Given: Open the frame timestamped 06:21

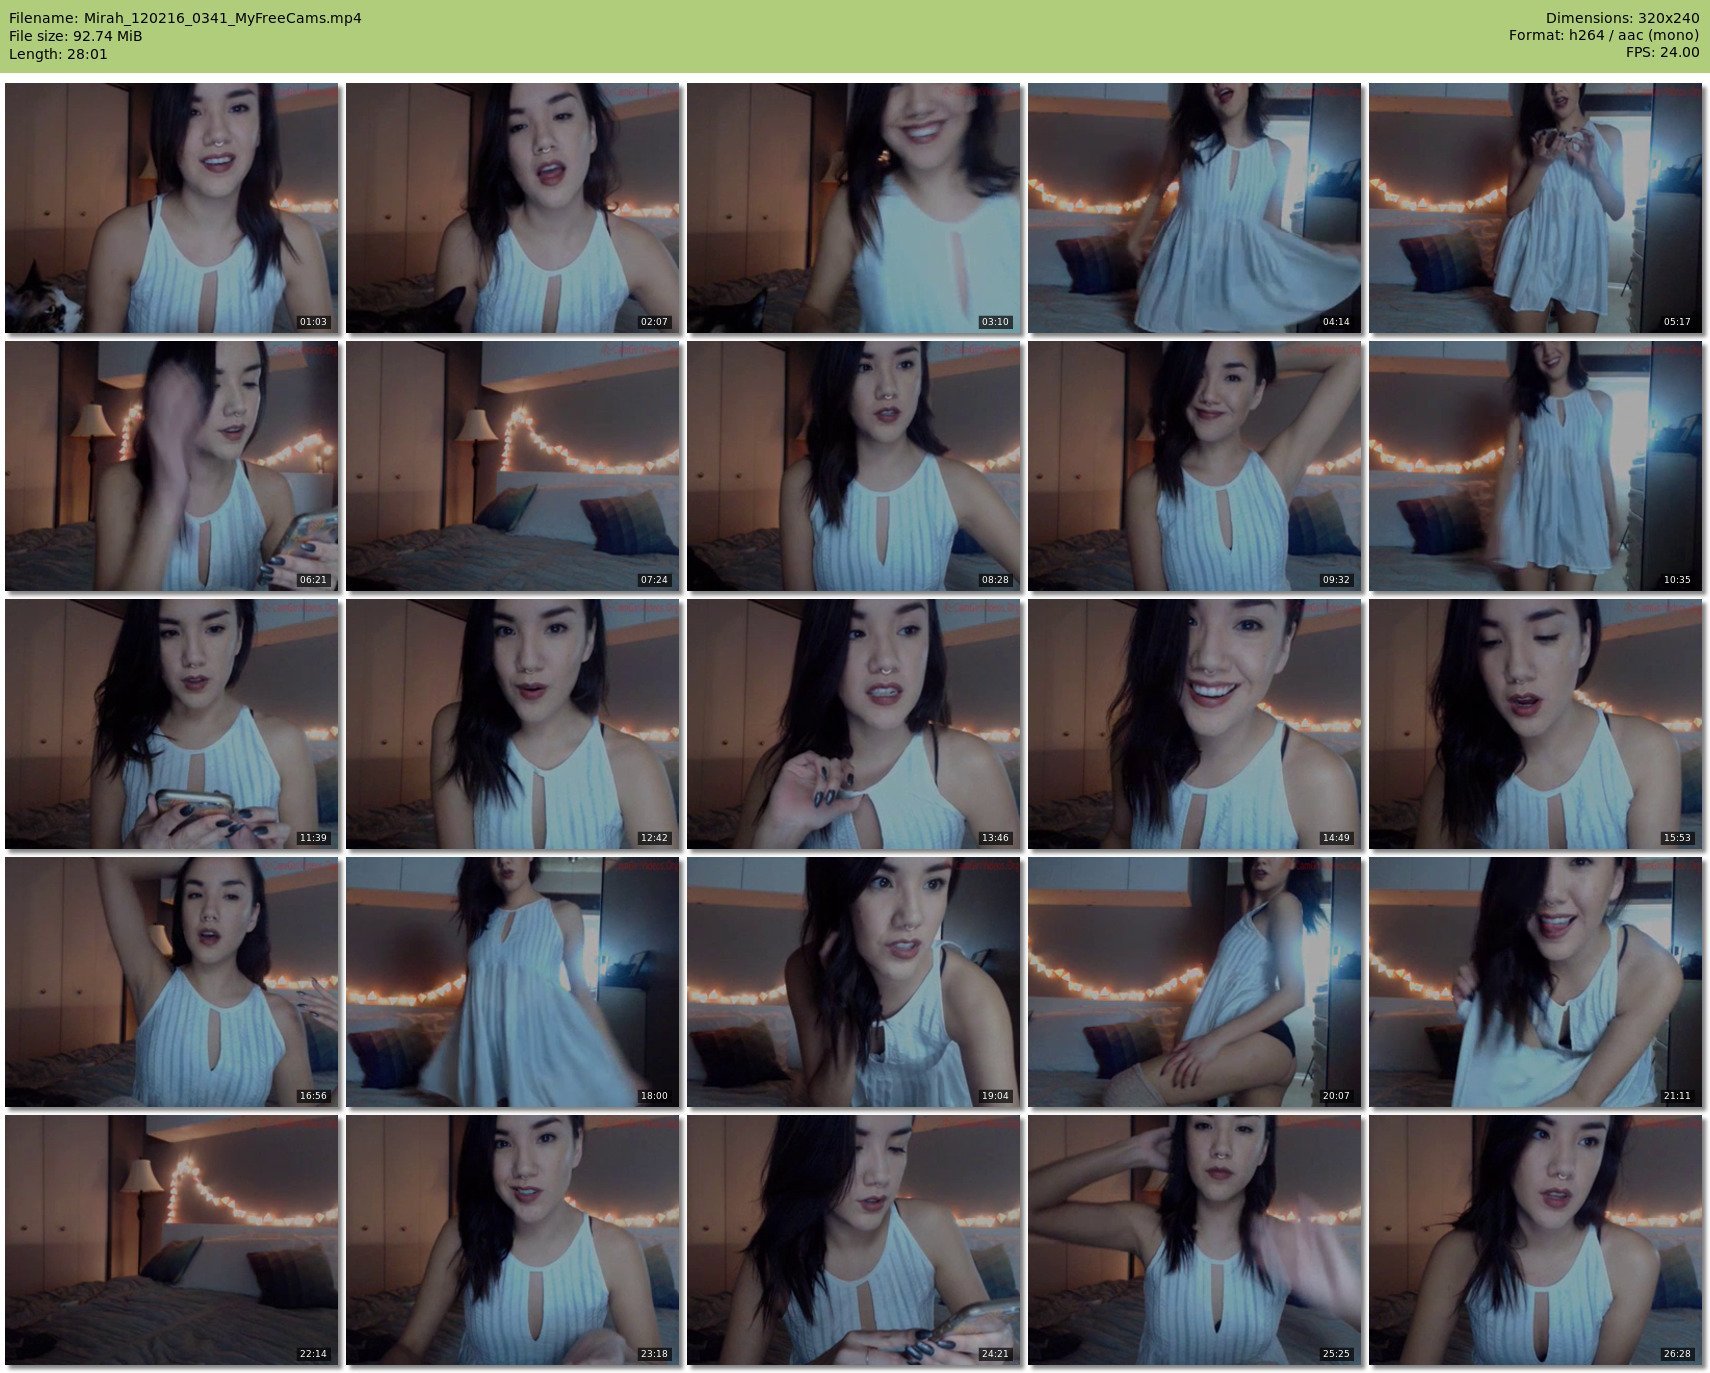Looking at the screenshot, I should tap(172, 466).
